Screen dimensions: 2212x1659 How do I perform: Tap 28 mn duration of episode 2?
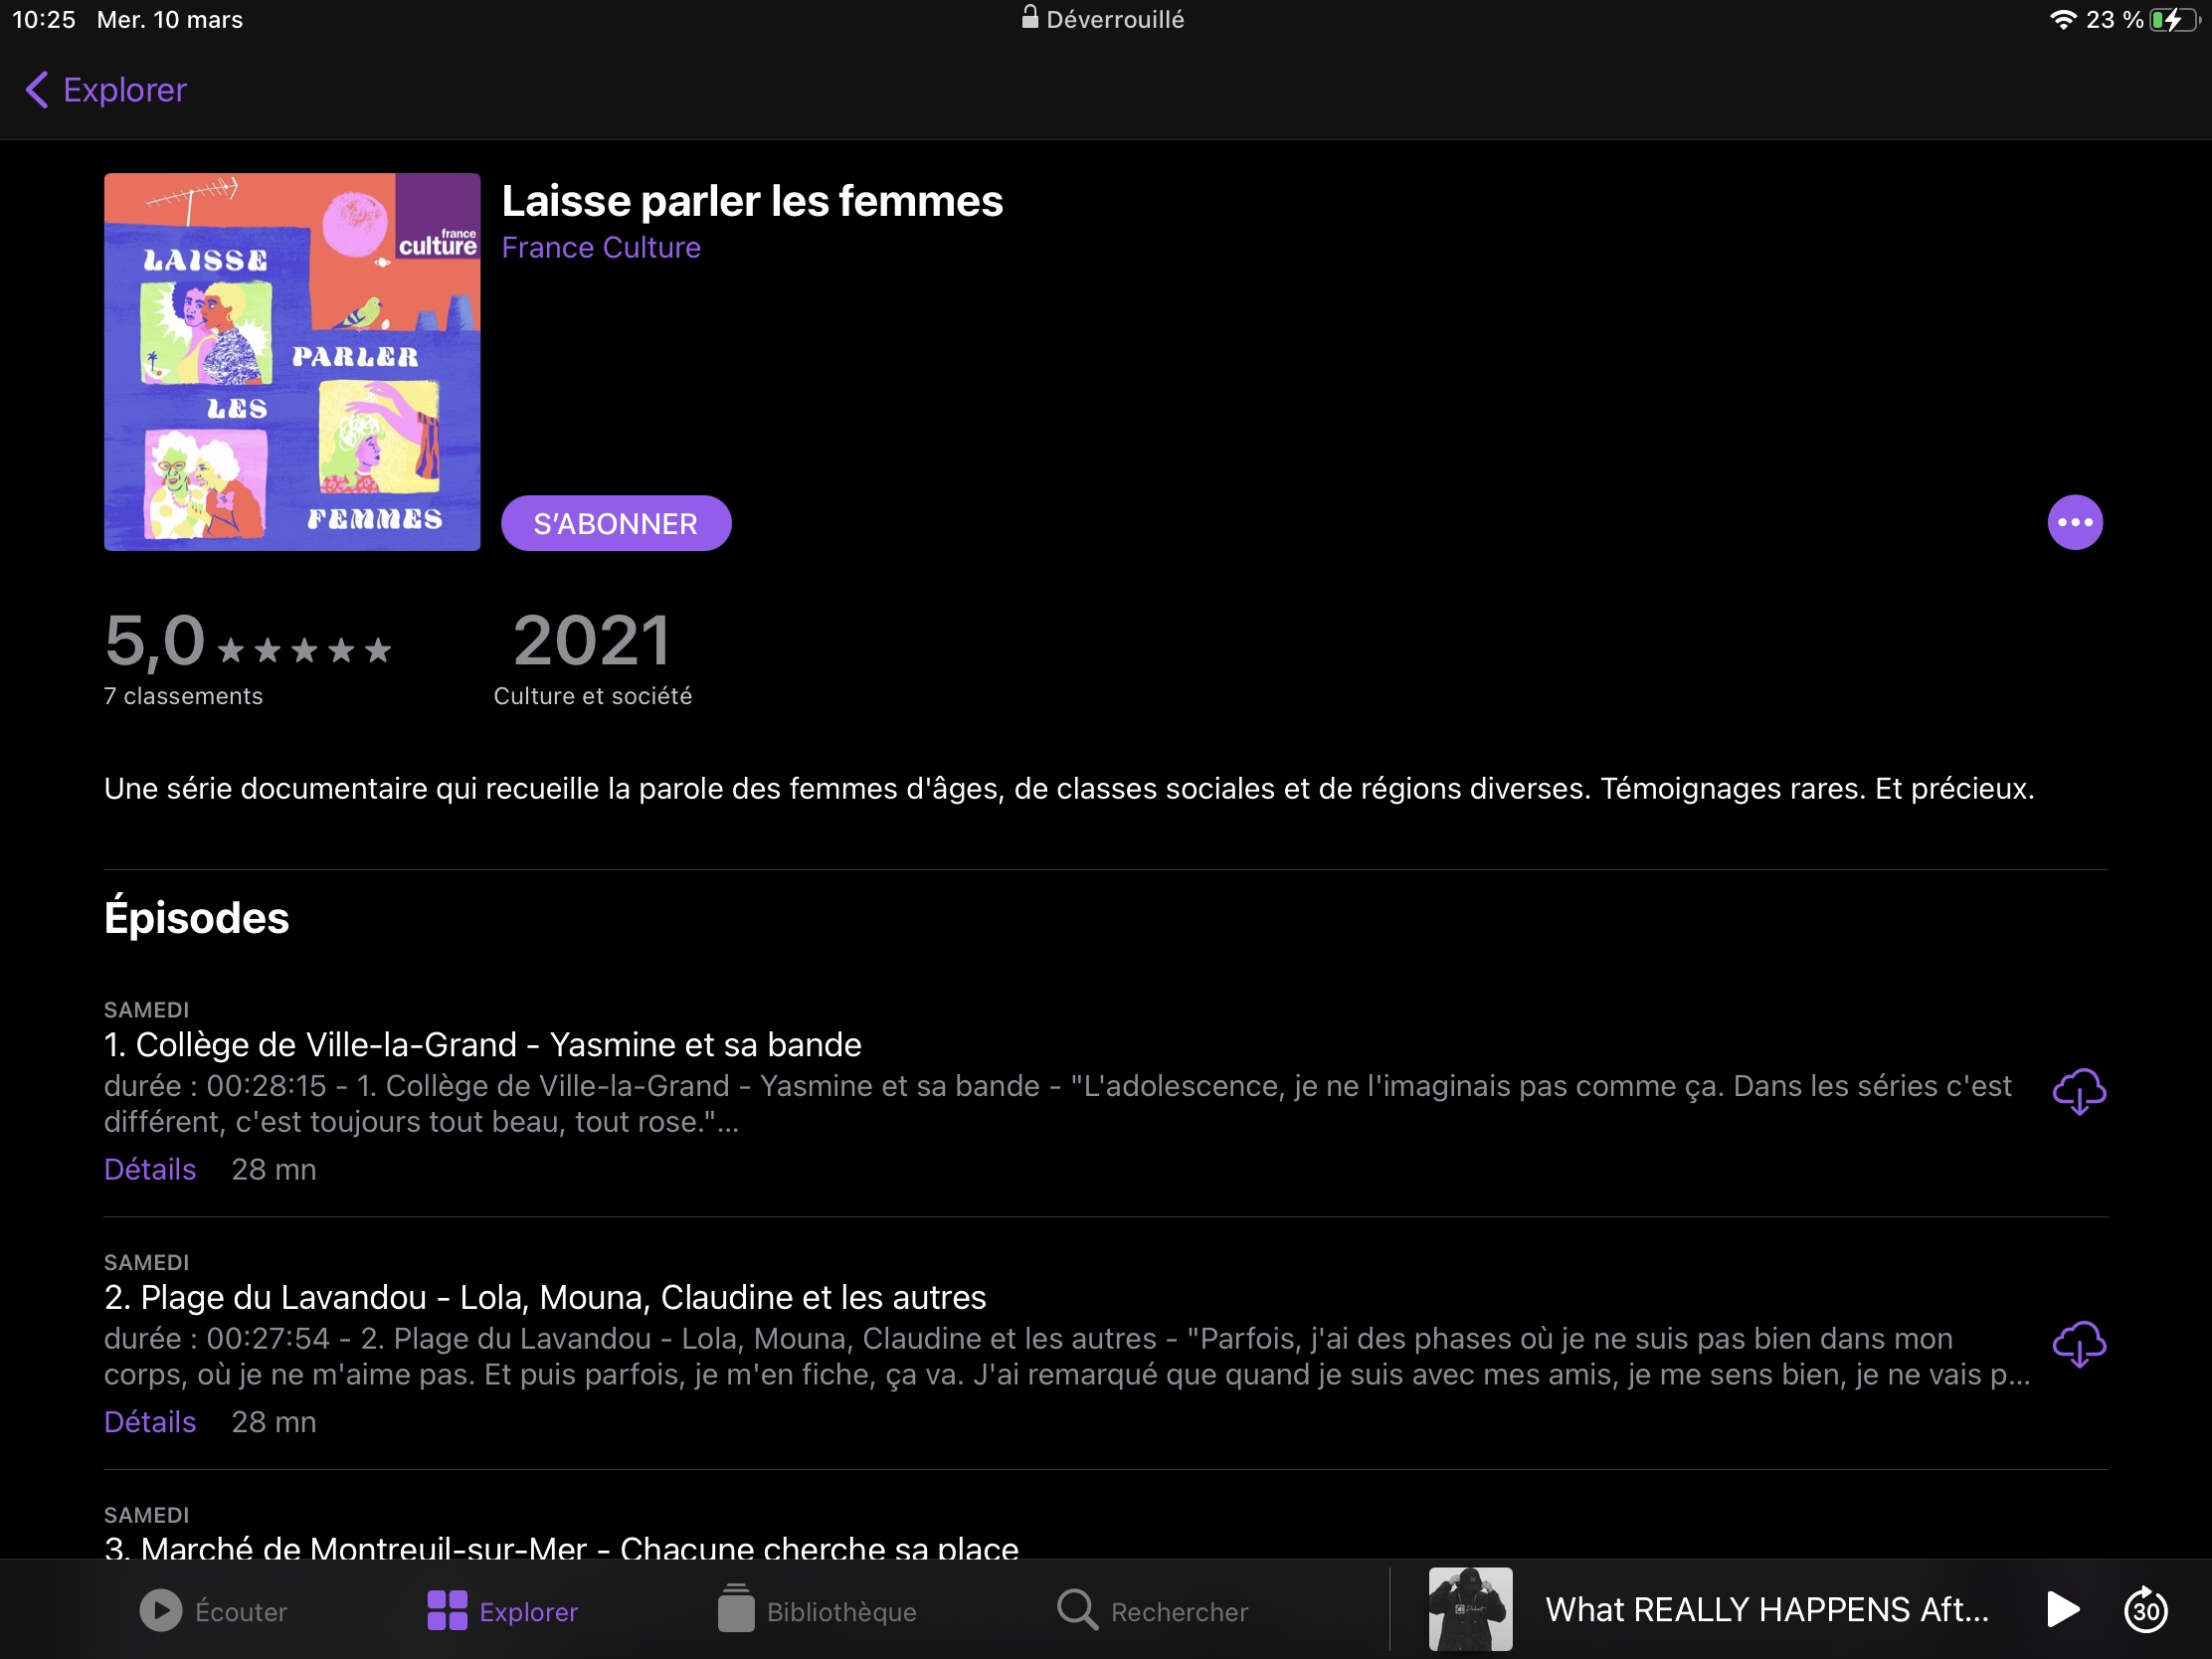(274, 1422)
